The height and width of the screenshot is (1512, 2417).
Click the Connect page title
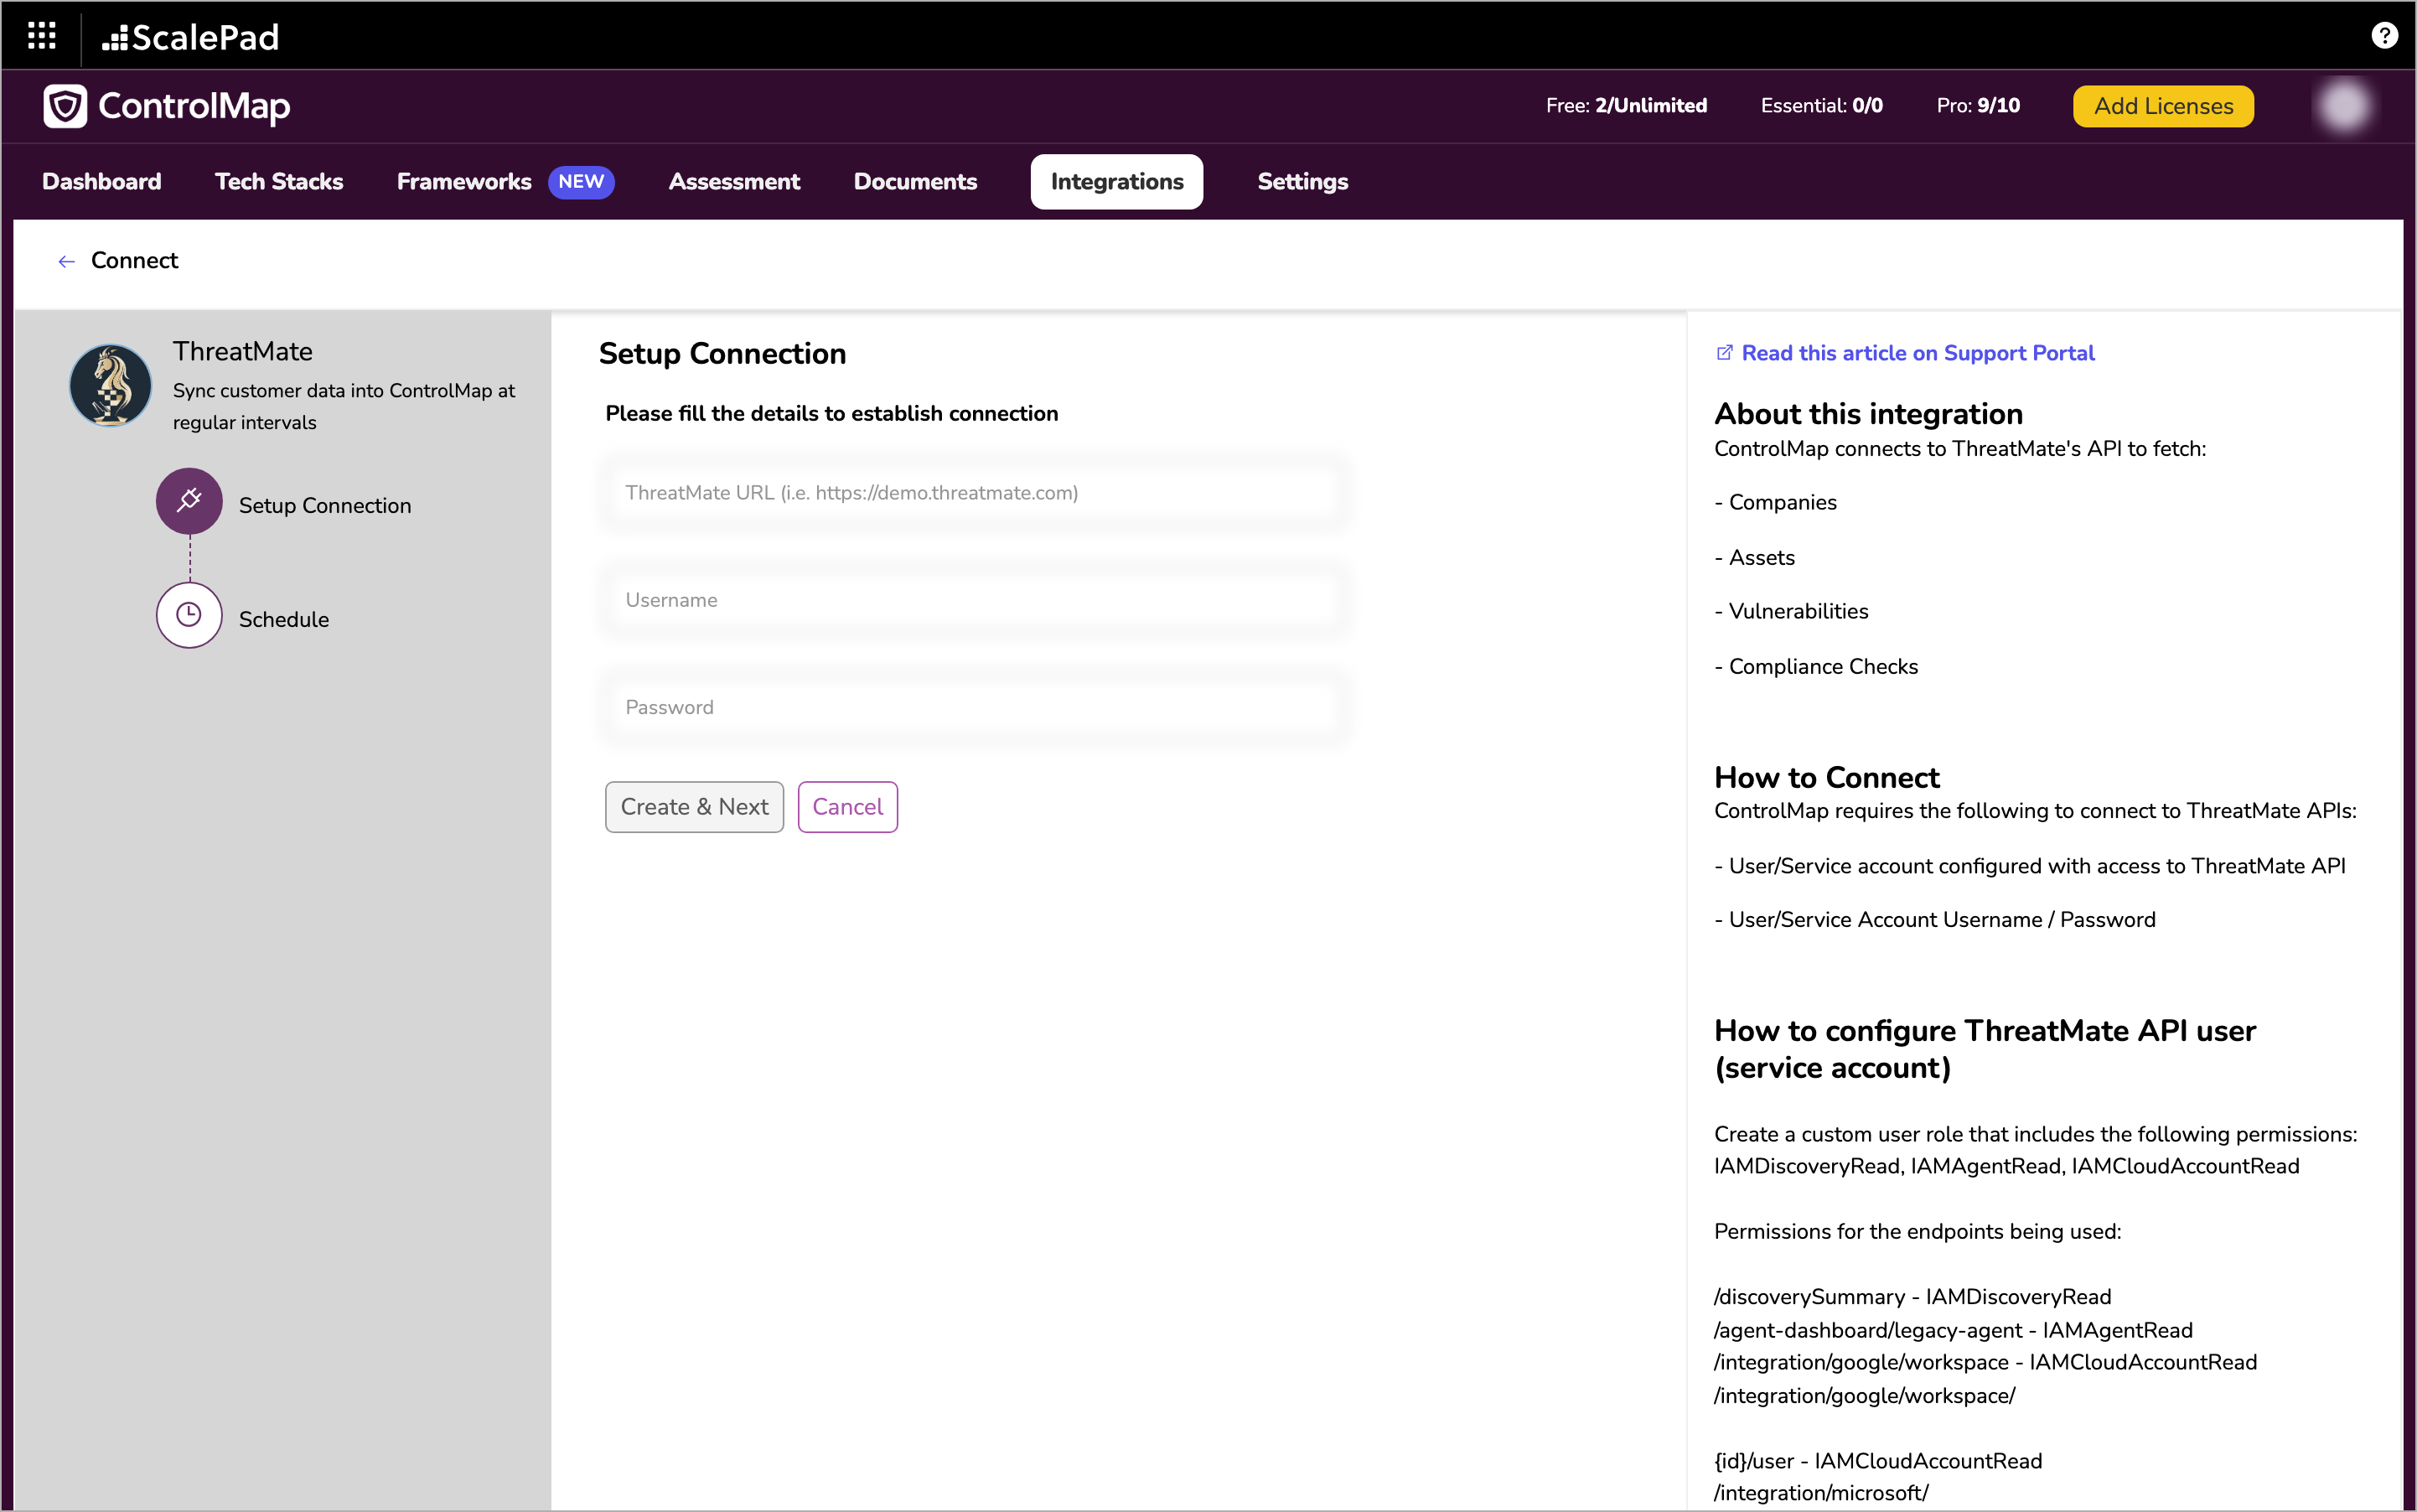pos(134,261)
